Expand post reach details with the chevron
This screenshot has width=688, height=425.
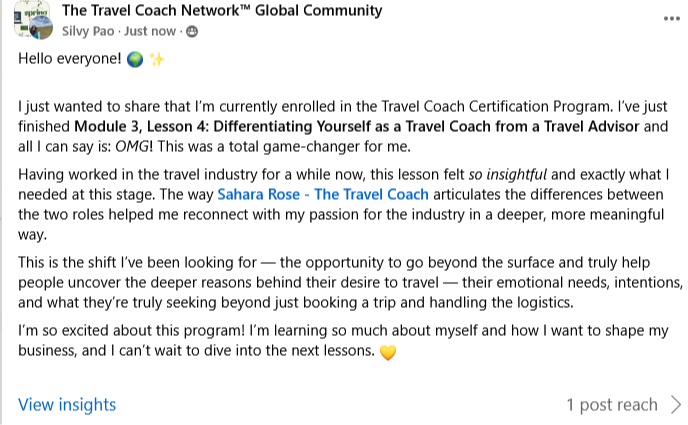point(675,405)
